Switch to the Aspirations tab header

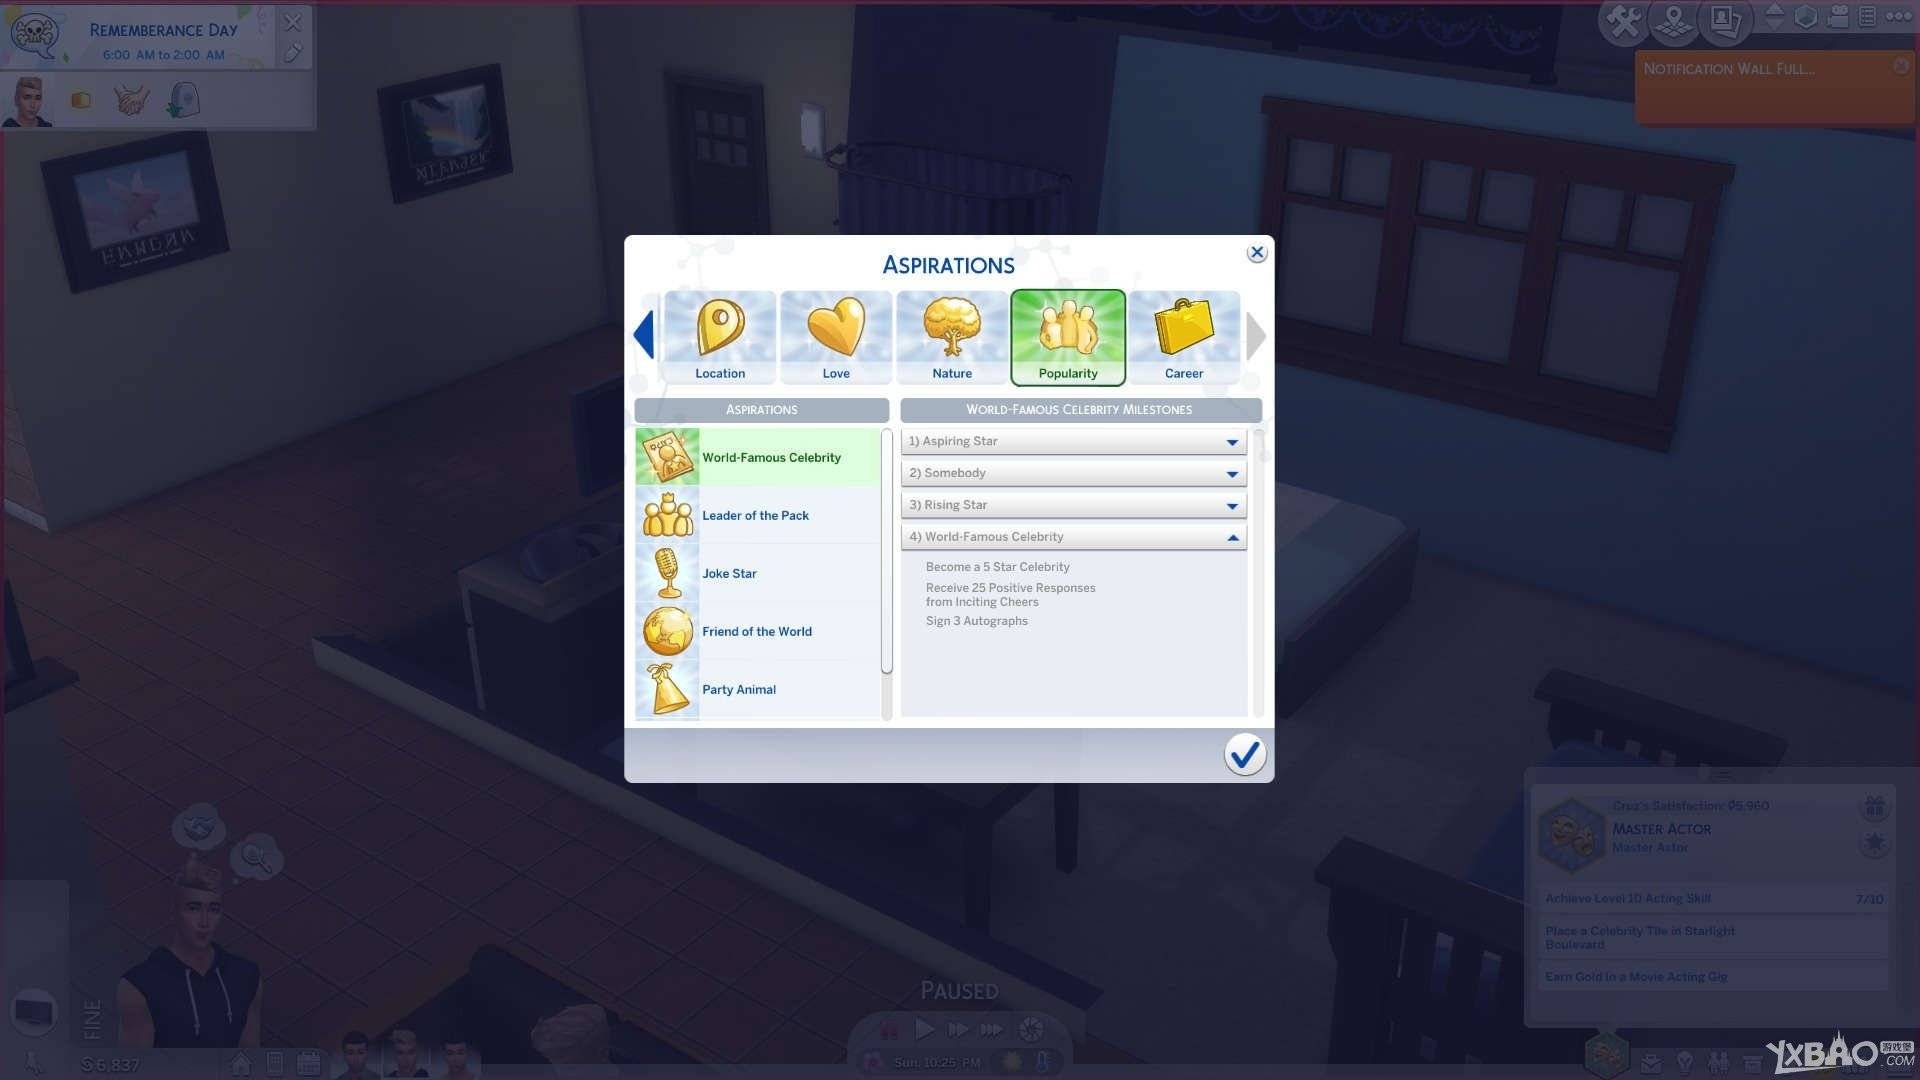tap(761, 409)
